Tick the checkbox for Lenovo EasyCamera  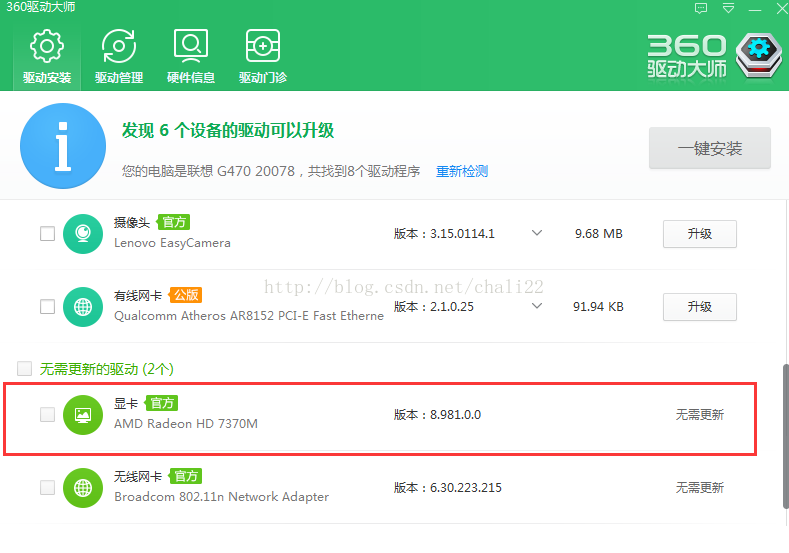(47, 233)
